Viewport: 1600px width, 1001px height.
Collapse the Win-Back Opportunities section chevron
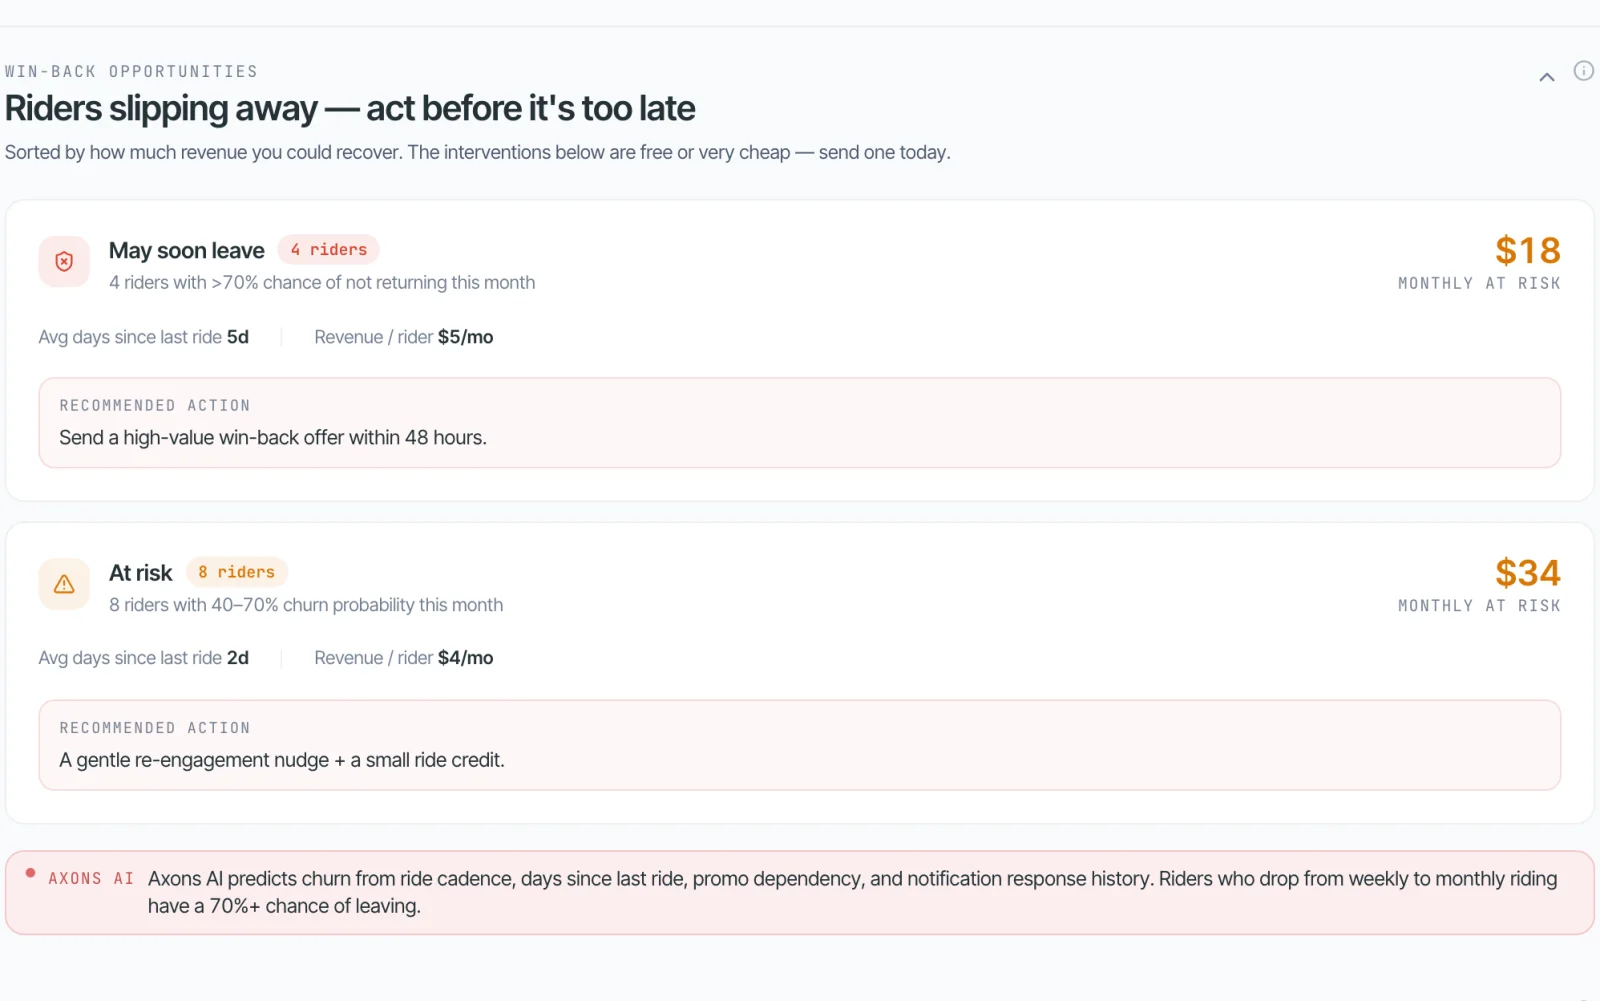point(1546,77)
